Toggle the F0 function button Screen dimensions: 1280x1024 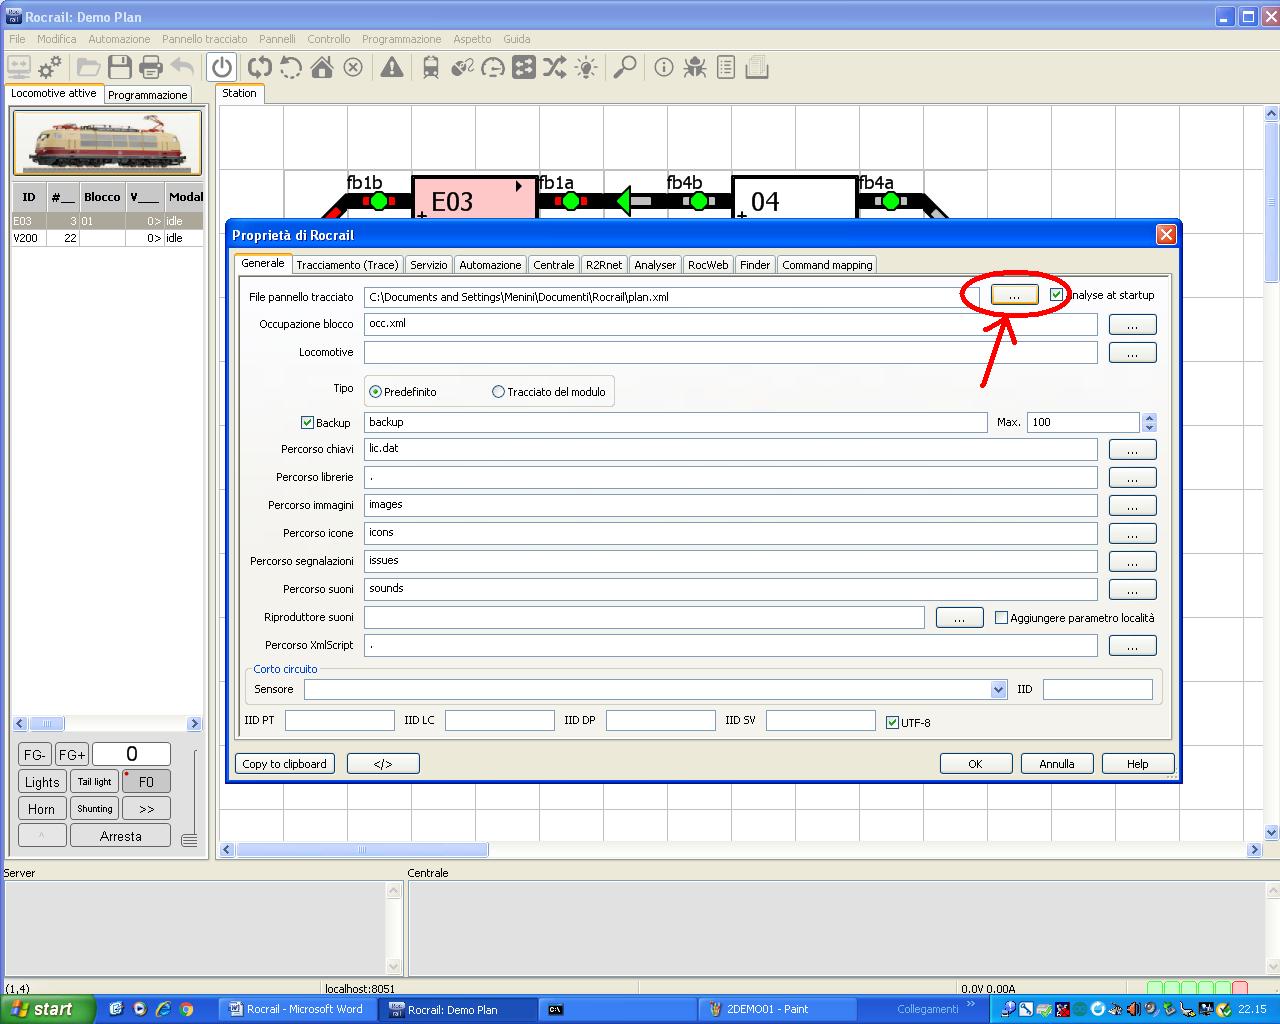[x=146, y=782]
